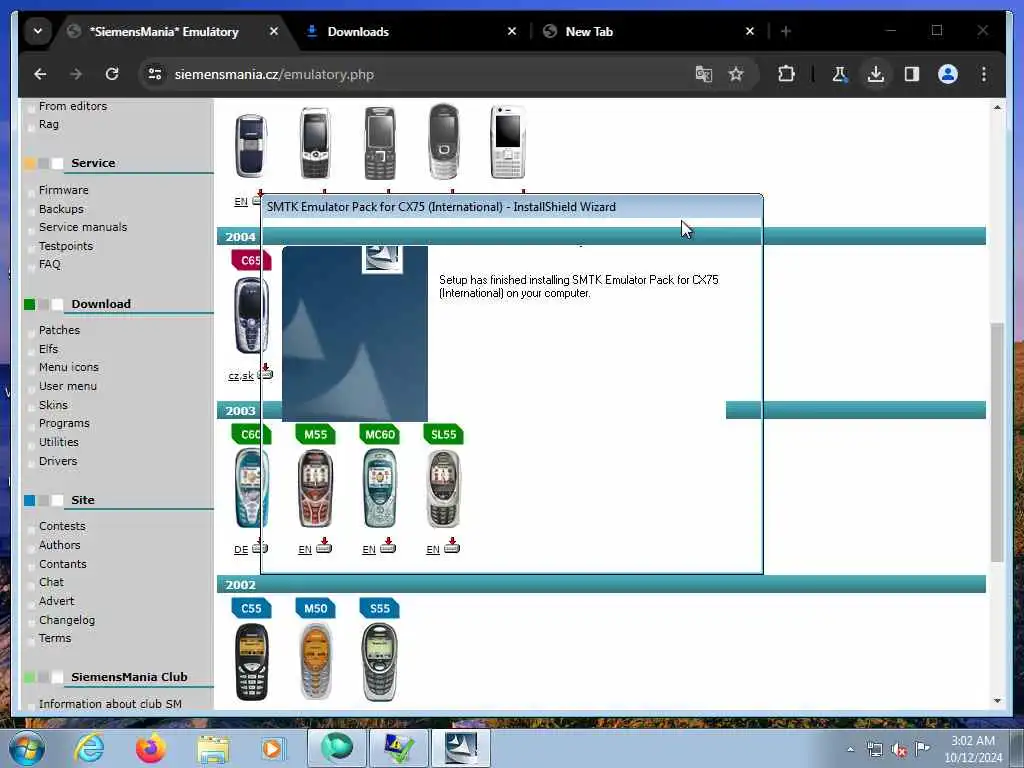Launch Firefox from taskbar
The width and height of the screenshot is (1024, 768).
pyautogui.click(x=150, y=748)
